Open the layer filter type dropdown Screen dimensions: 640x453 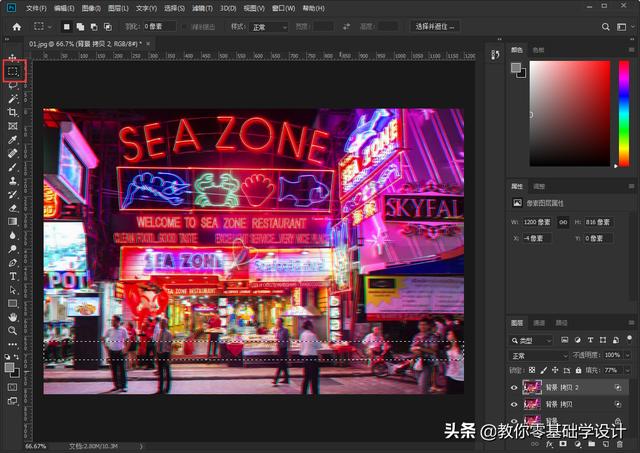[531, 340]
